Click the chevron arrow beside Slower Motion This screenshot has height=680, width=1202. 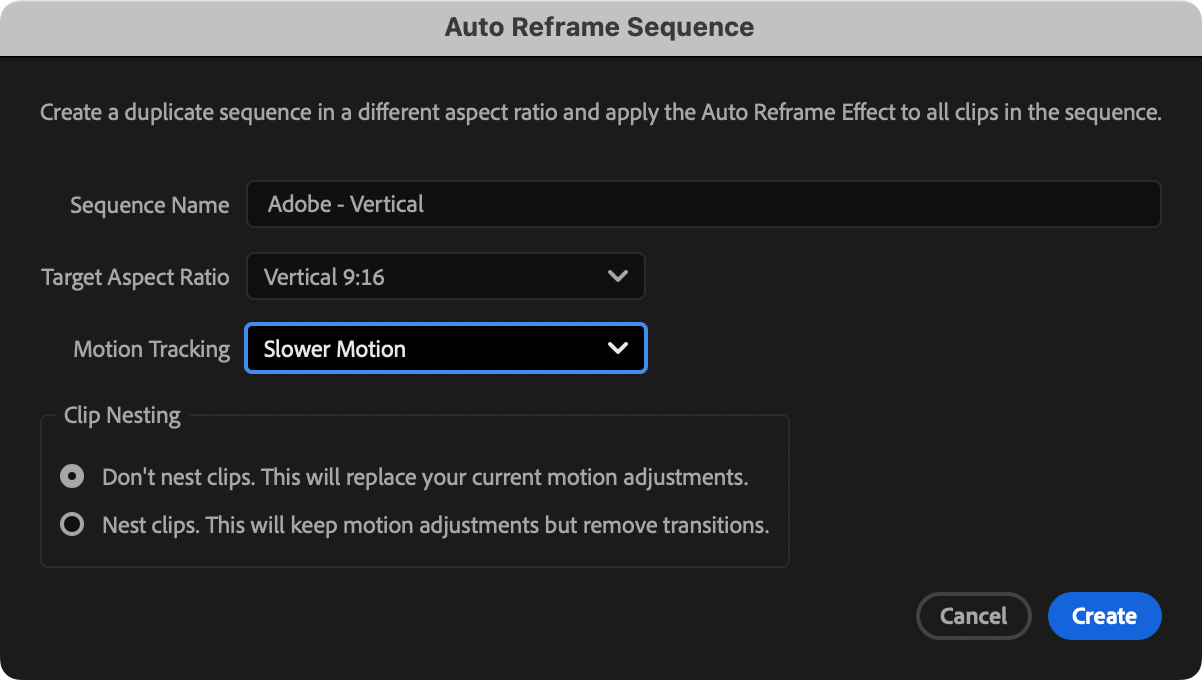618,349
